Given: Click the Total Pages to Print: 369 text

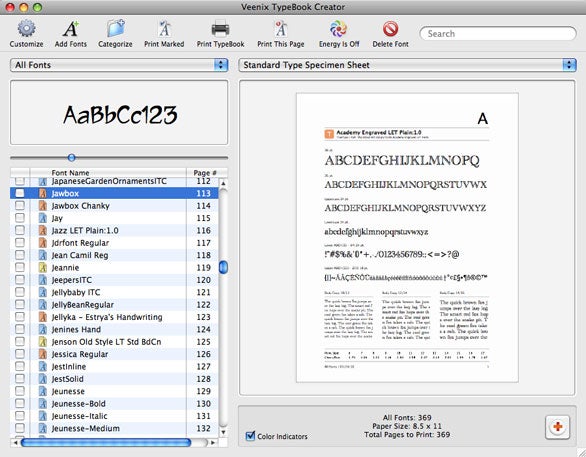Looking at the screenshot, I should point(407,435).
